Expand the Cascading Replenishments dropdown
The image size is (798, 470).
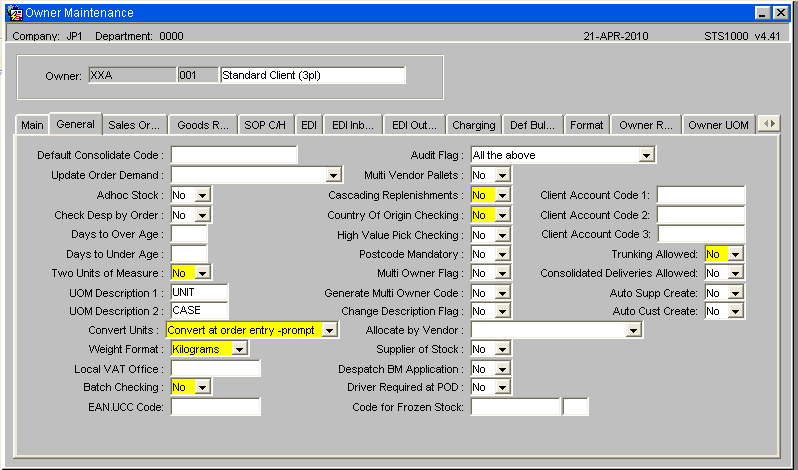pos(503,195)
